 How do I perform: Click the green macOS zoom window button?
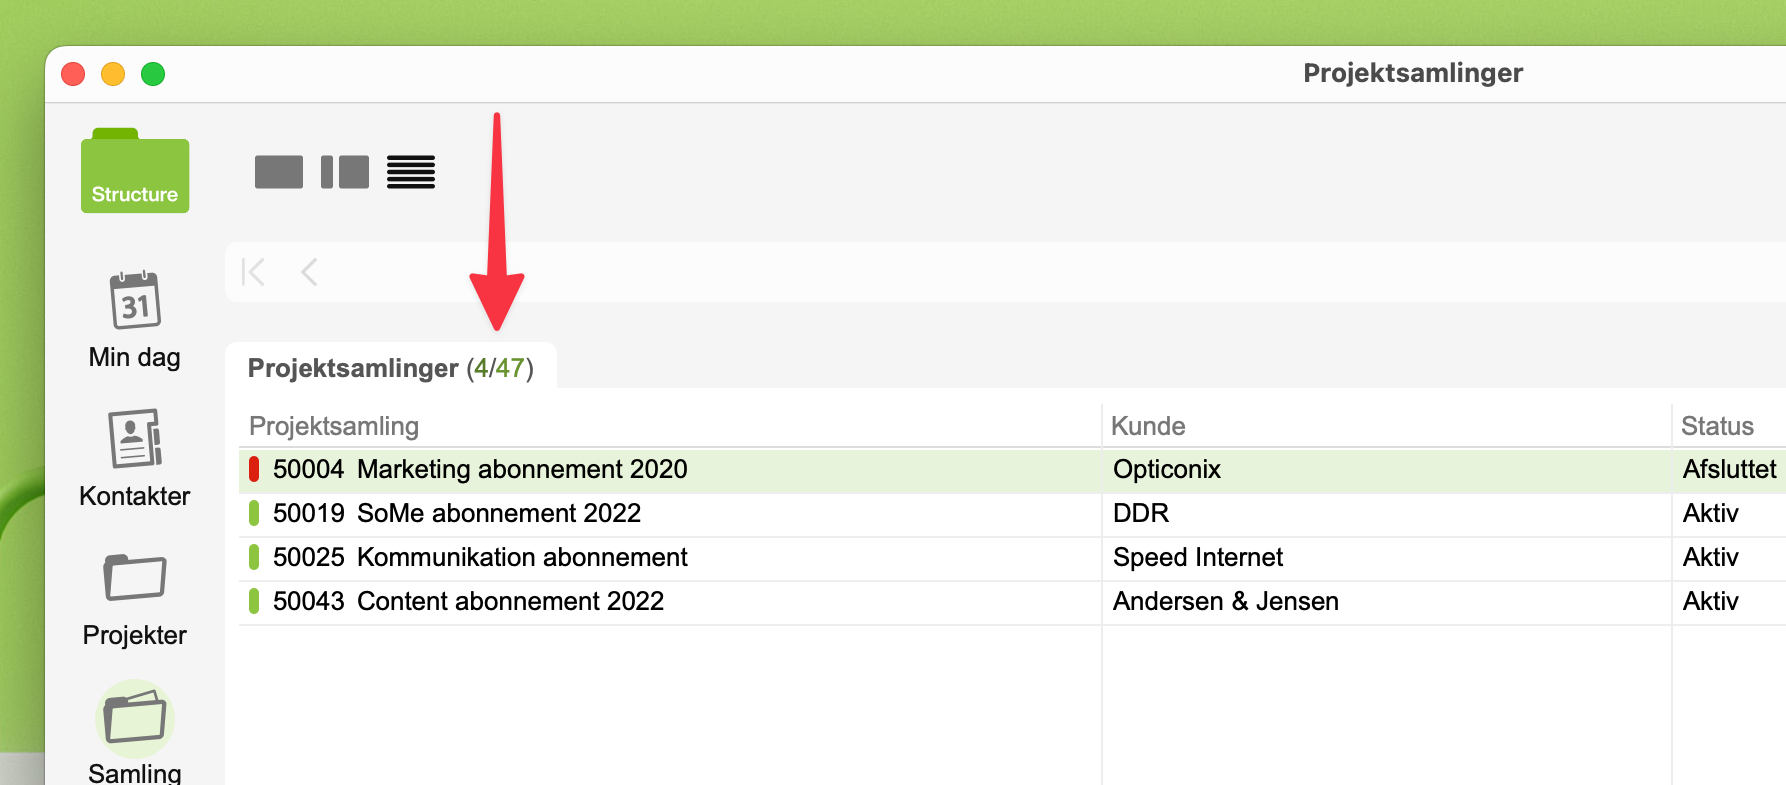[153, 74]
